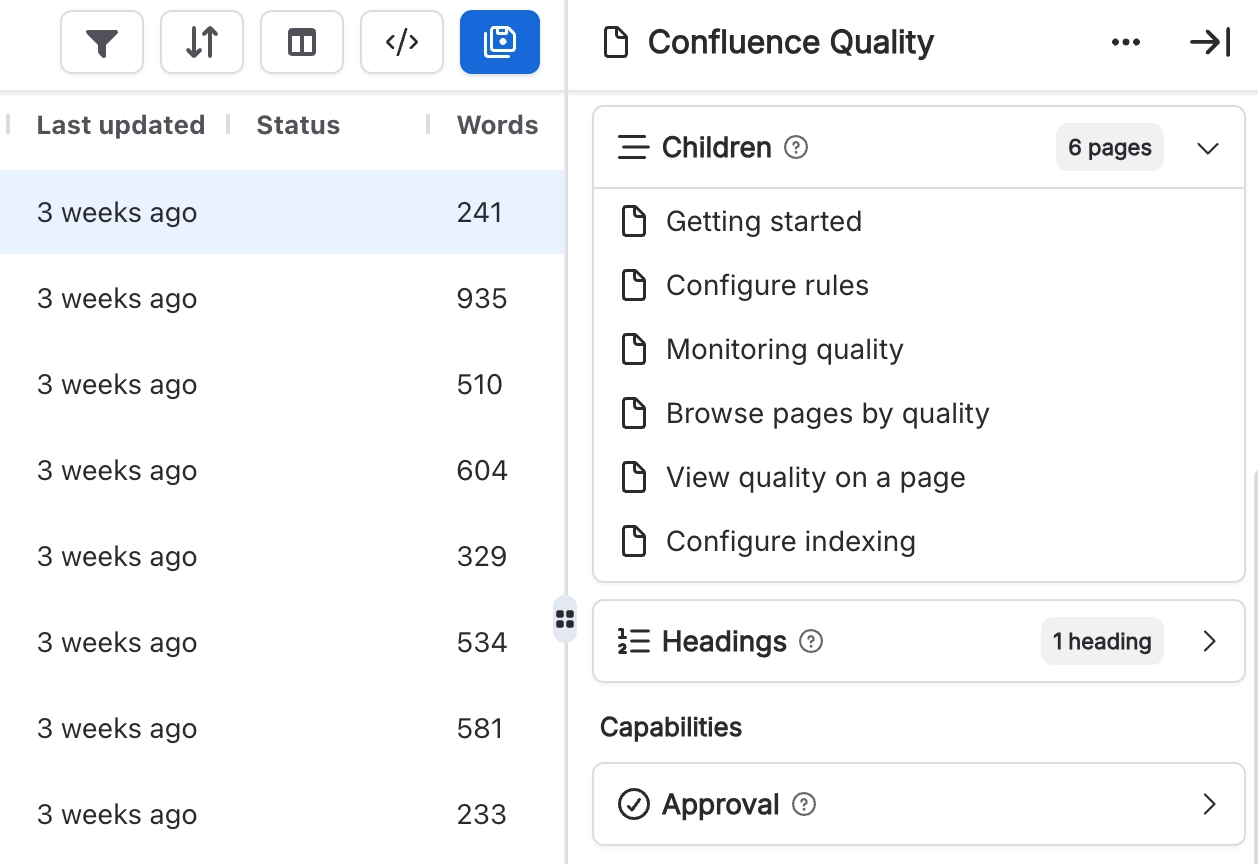Click the blue save view button
Image resolution: width=1258 pixels, height=864 pixels.
click(x=500, y=42)
